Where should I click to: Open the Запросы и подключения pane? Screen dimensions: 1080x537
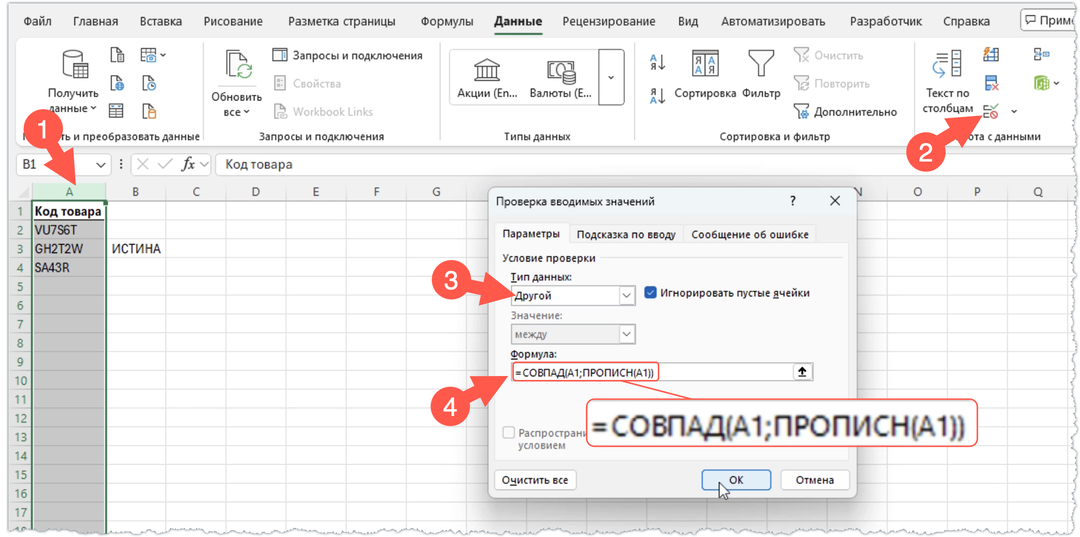coord(348,55)
